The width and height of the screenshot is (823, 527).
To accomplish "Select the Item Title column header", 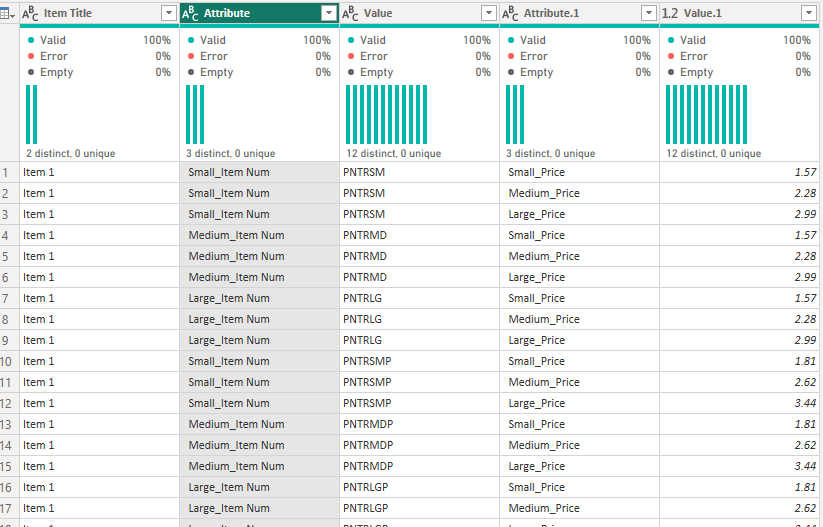I will coord(99,13).
